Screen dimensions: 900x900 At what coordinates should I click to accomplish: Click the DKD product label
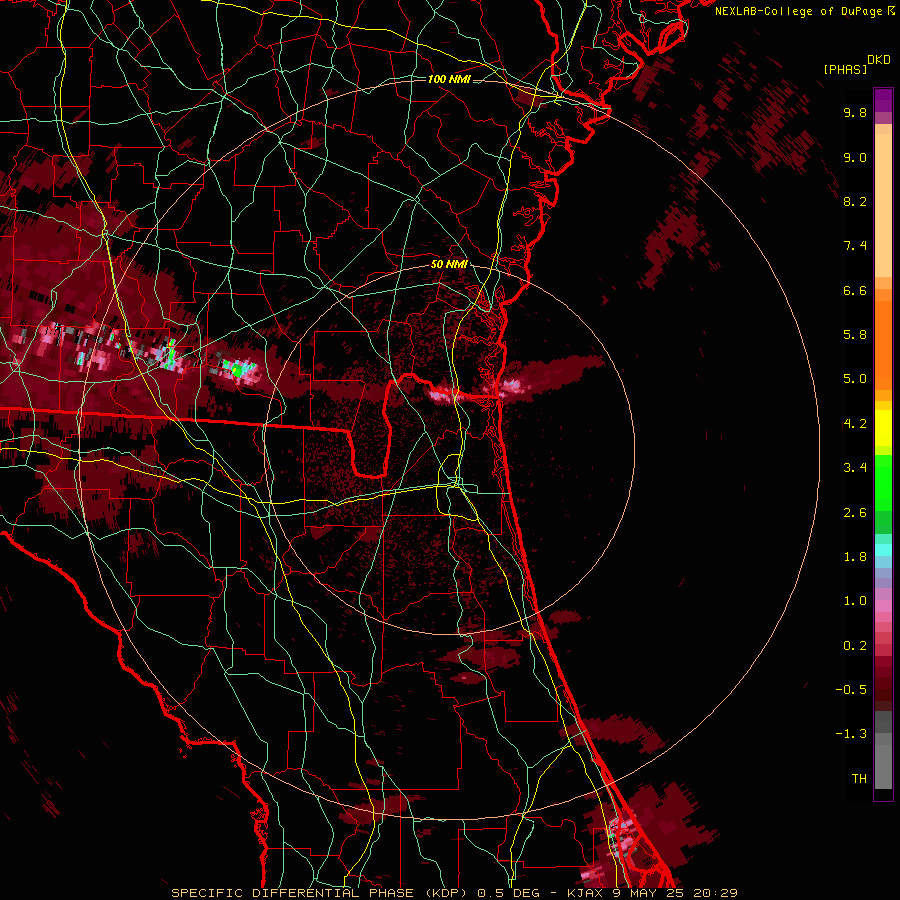point(879,60)
